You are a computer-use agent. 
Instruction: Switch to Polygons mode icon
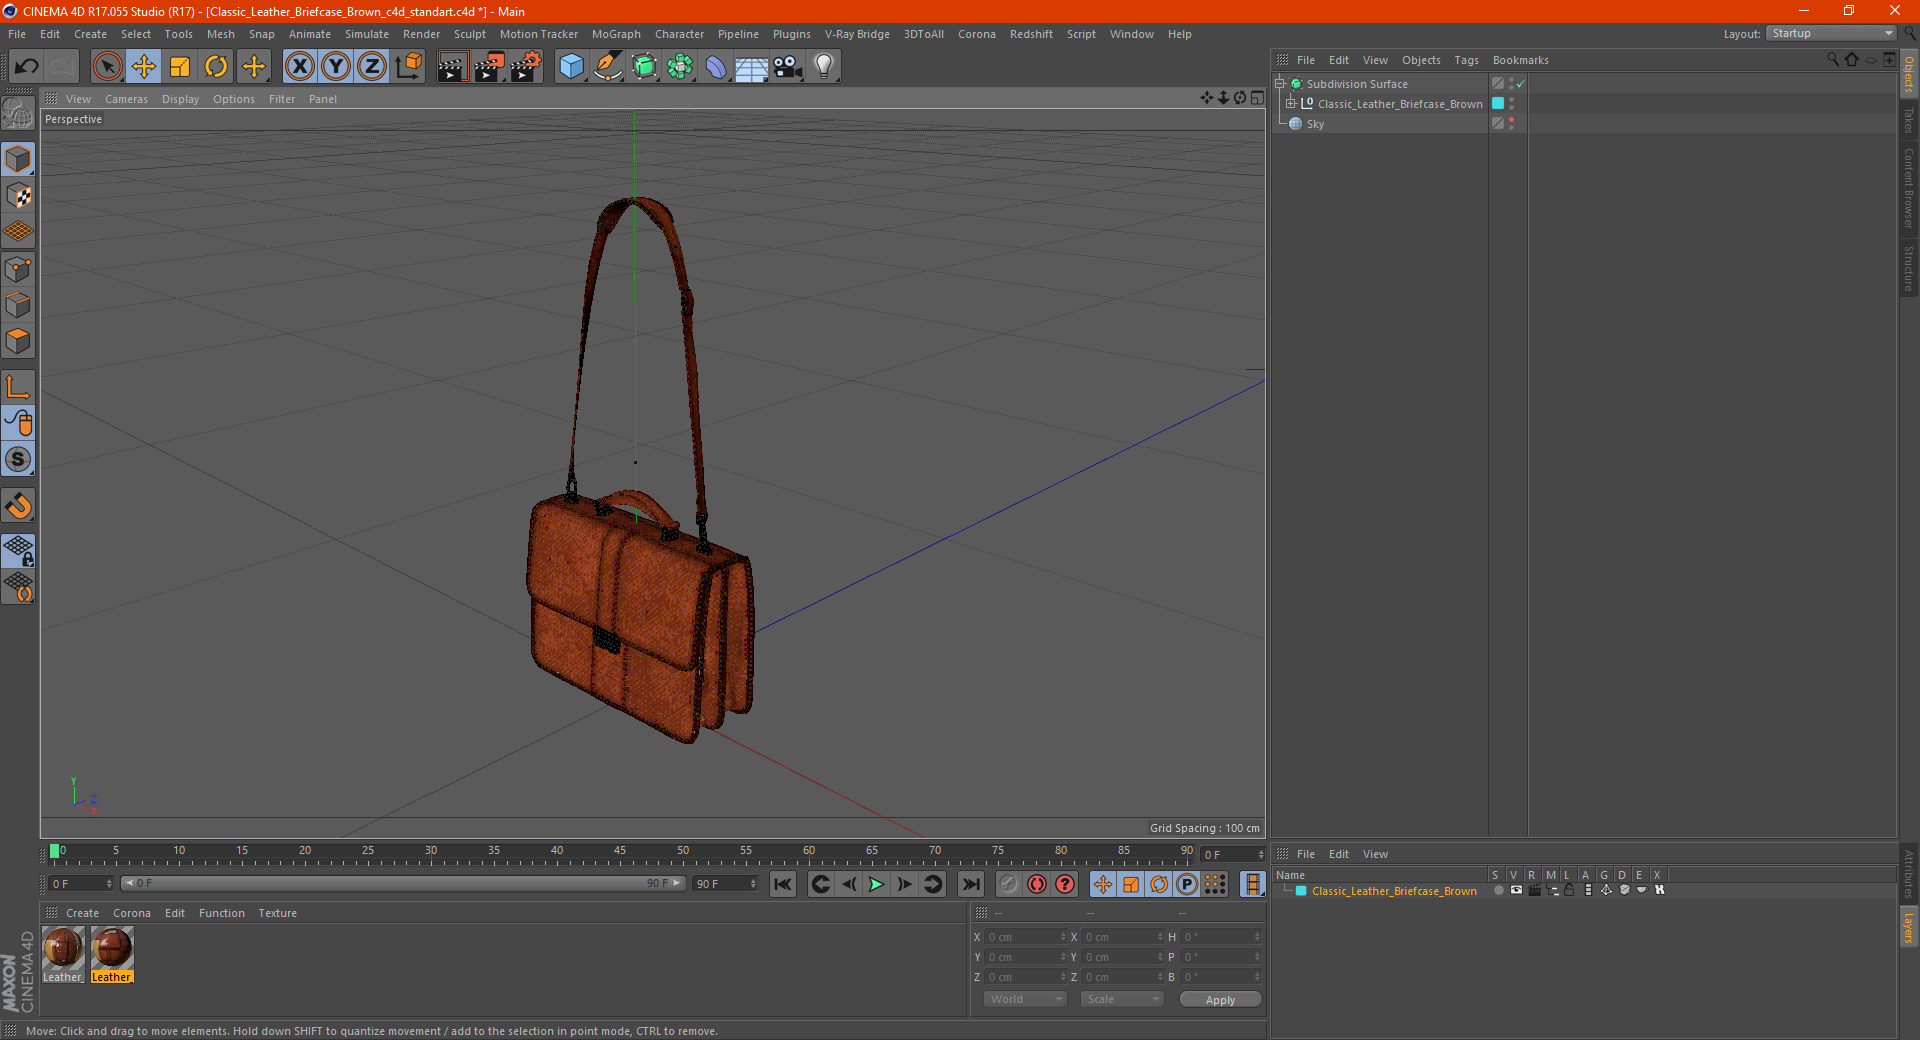(x=18, y=341)
